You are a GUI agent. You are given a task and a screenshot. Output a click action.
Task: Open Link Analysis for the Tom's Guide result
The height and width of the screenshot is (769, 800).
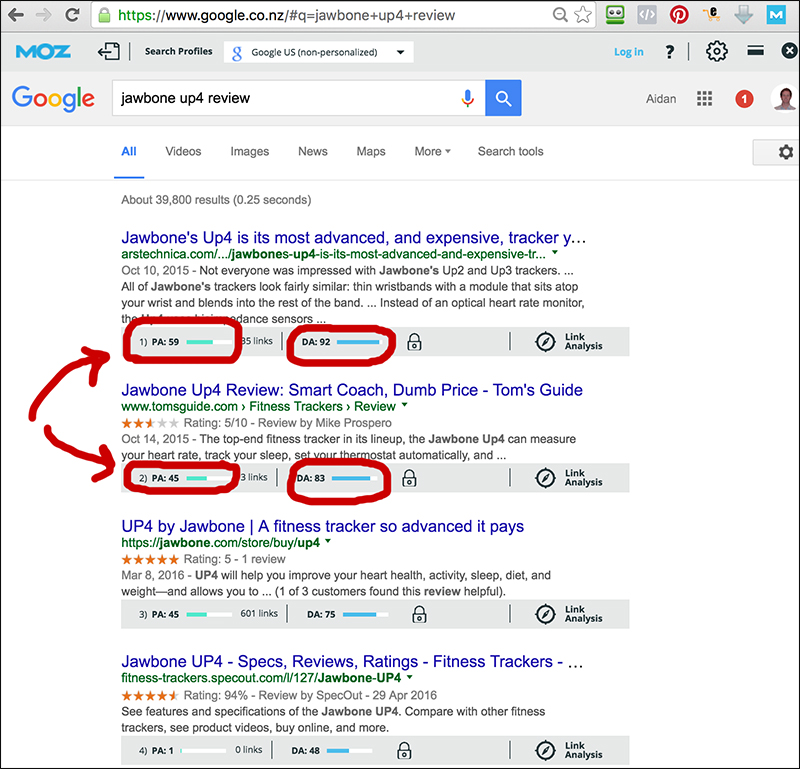click(569, 478)
